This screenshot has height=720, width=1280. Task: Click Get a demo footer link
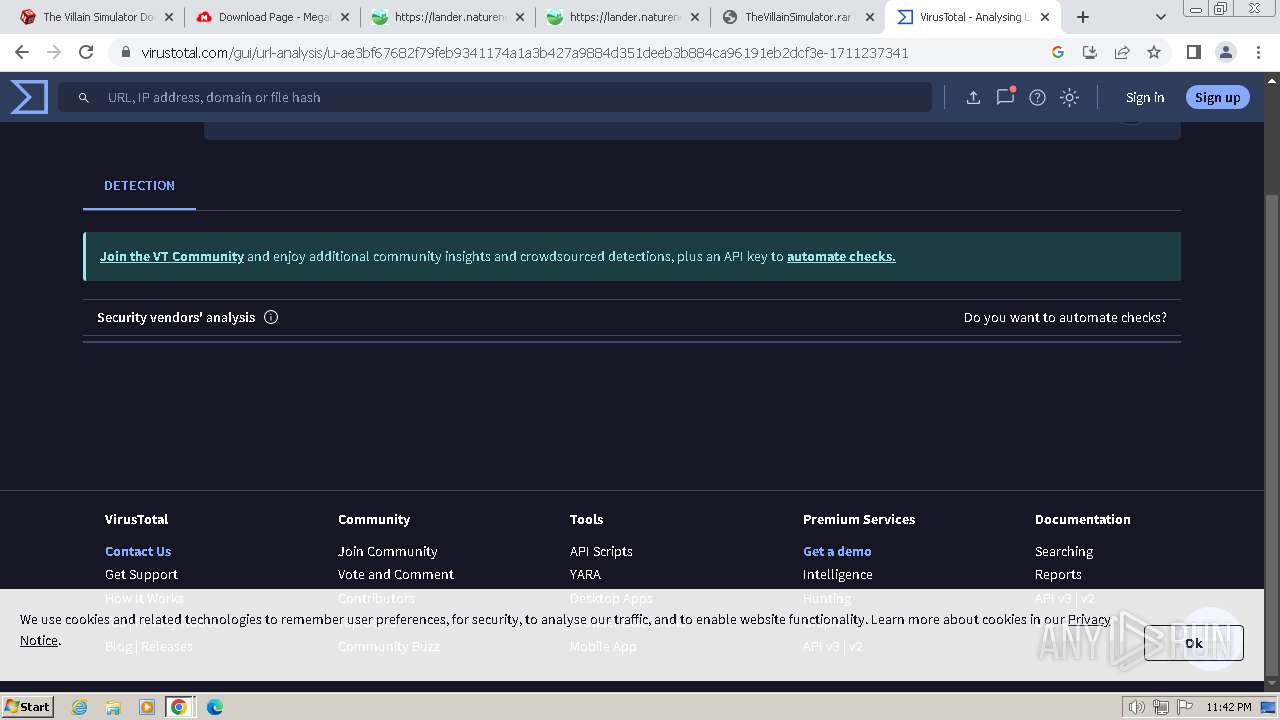coord(837,551)
